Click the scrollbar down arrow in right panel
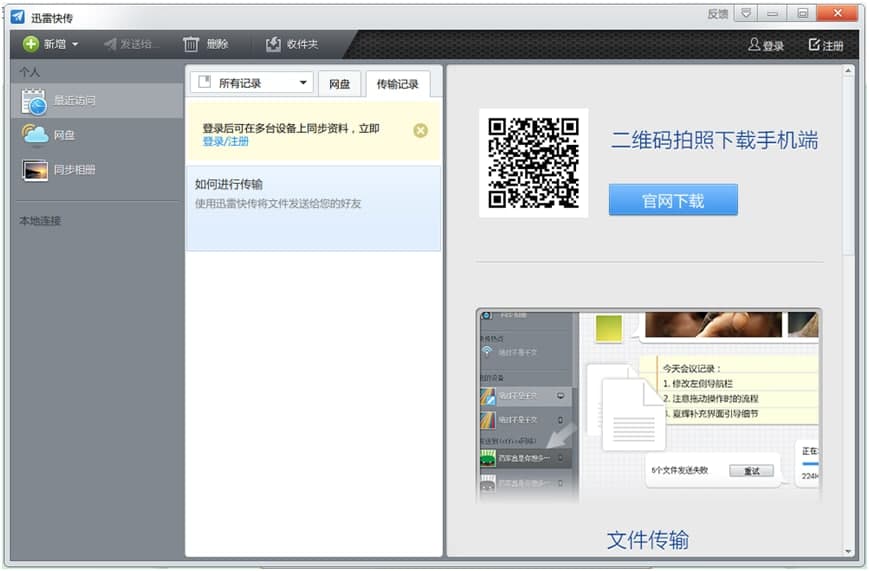 (848, 551)
